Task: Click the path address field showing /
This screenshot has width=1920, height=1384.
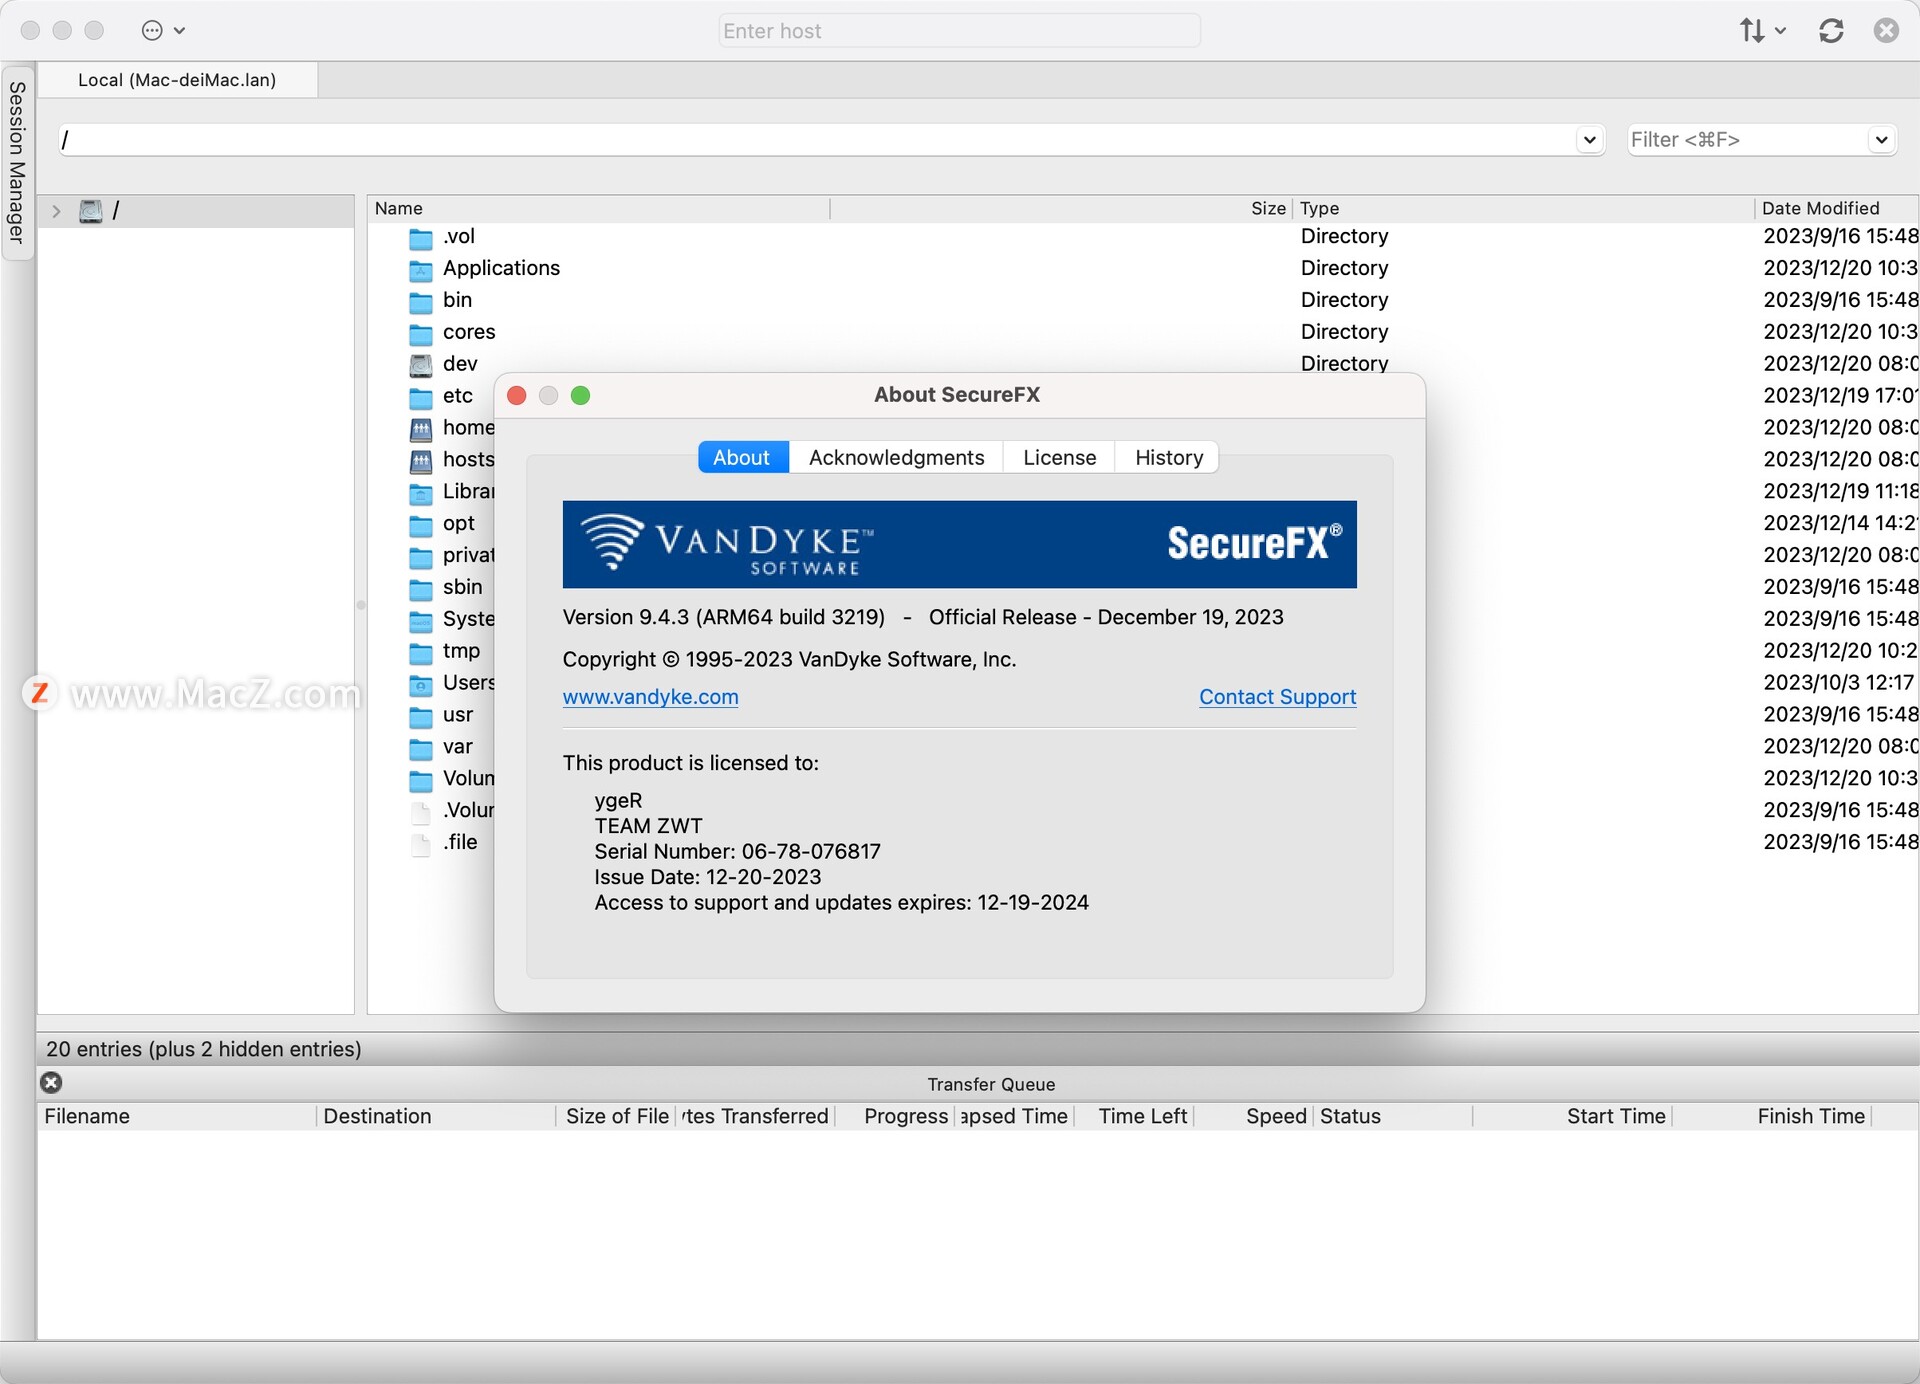Action: point(815,140)
